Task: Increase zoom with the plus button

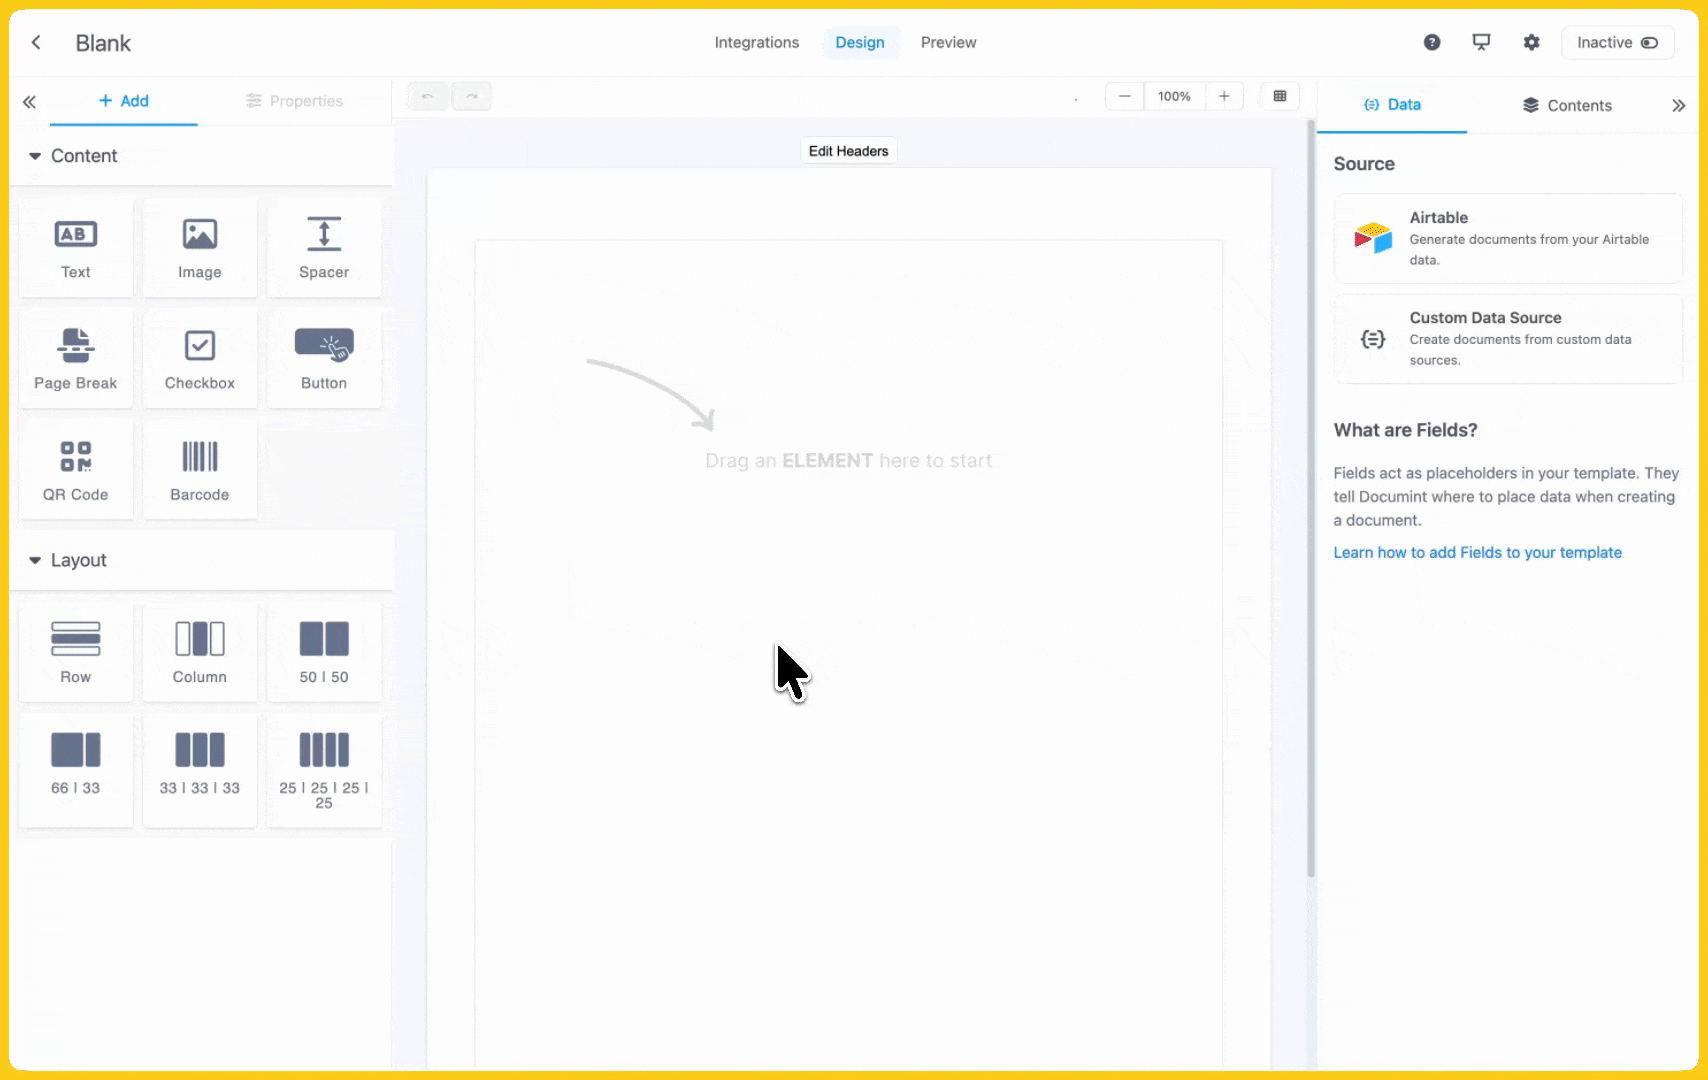Action: tap(1224, 96)
